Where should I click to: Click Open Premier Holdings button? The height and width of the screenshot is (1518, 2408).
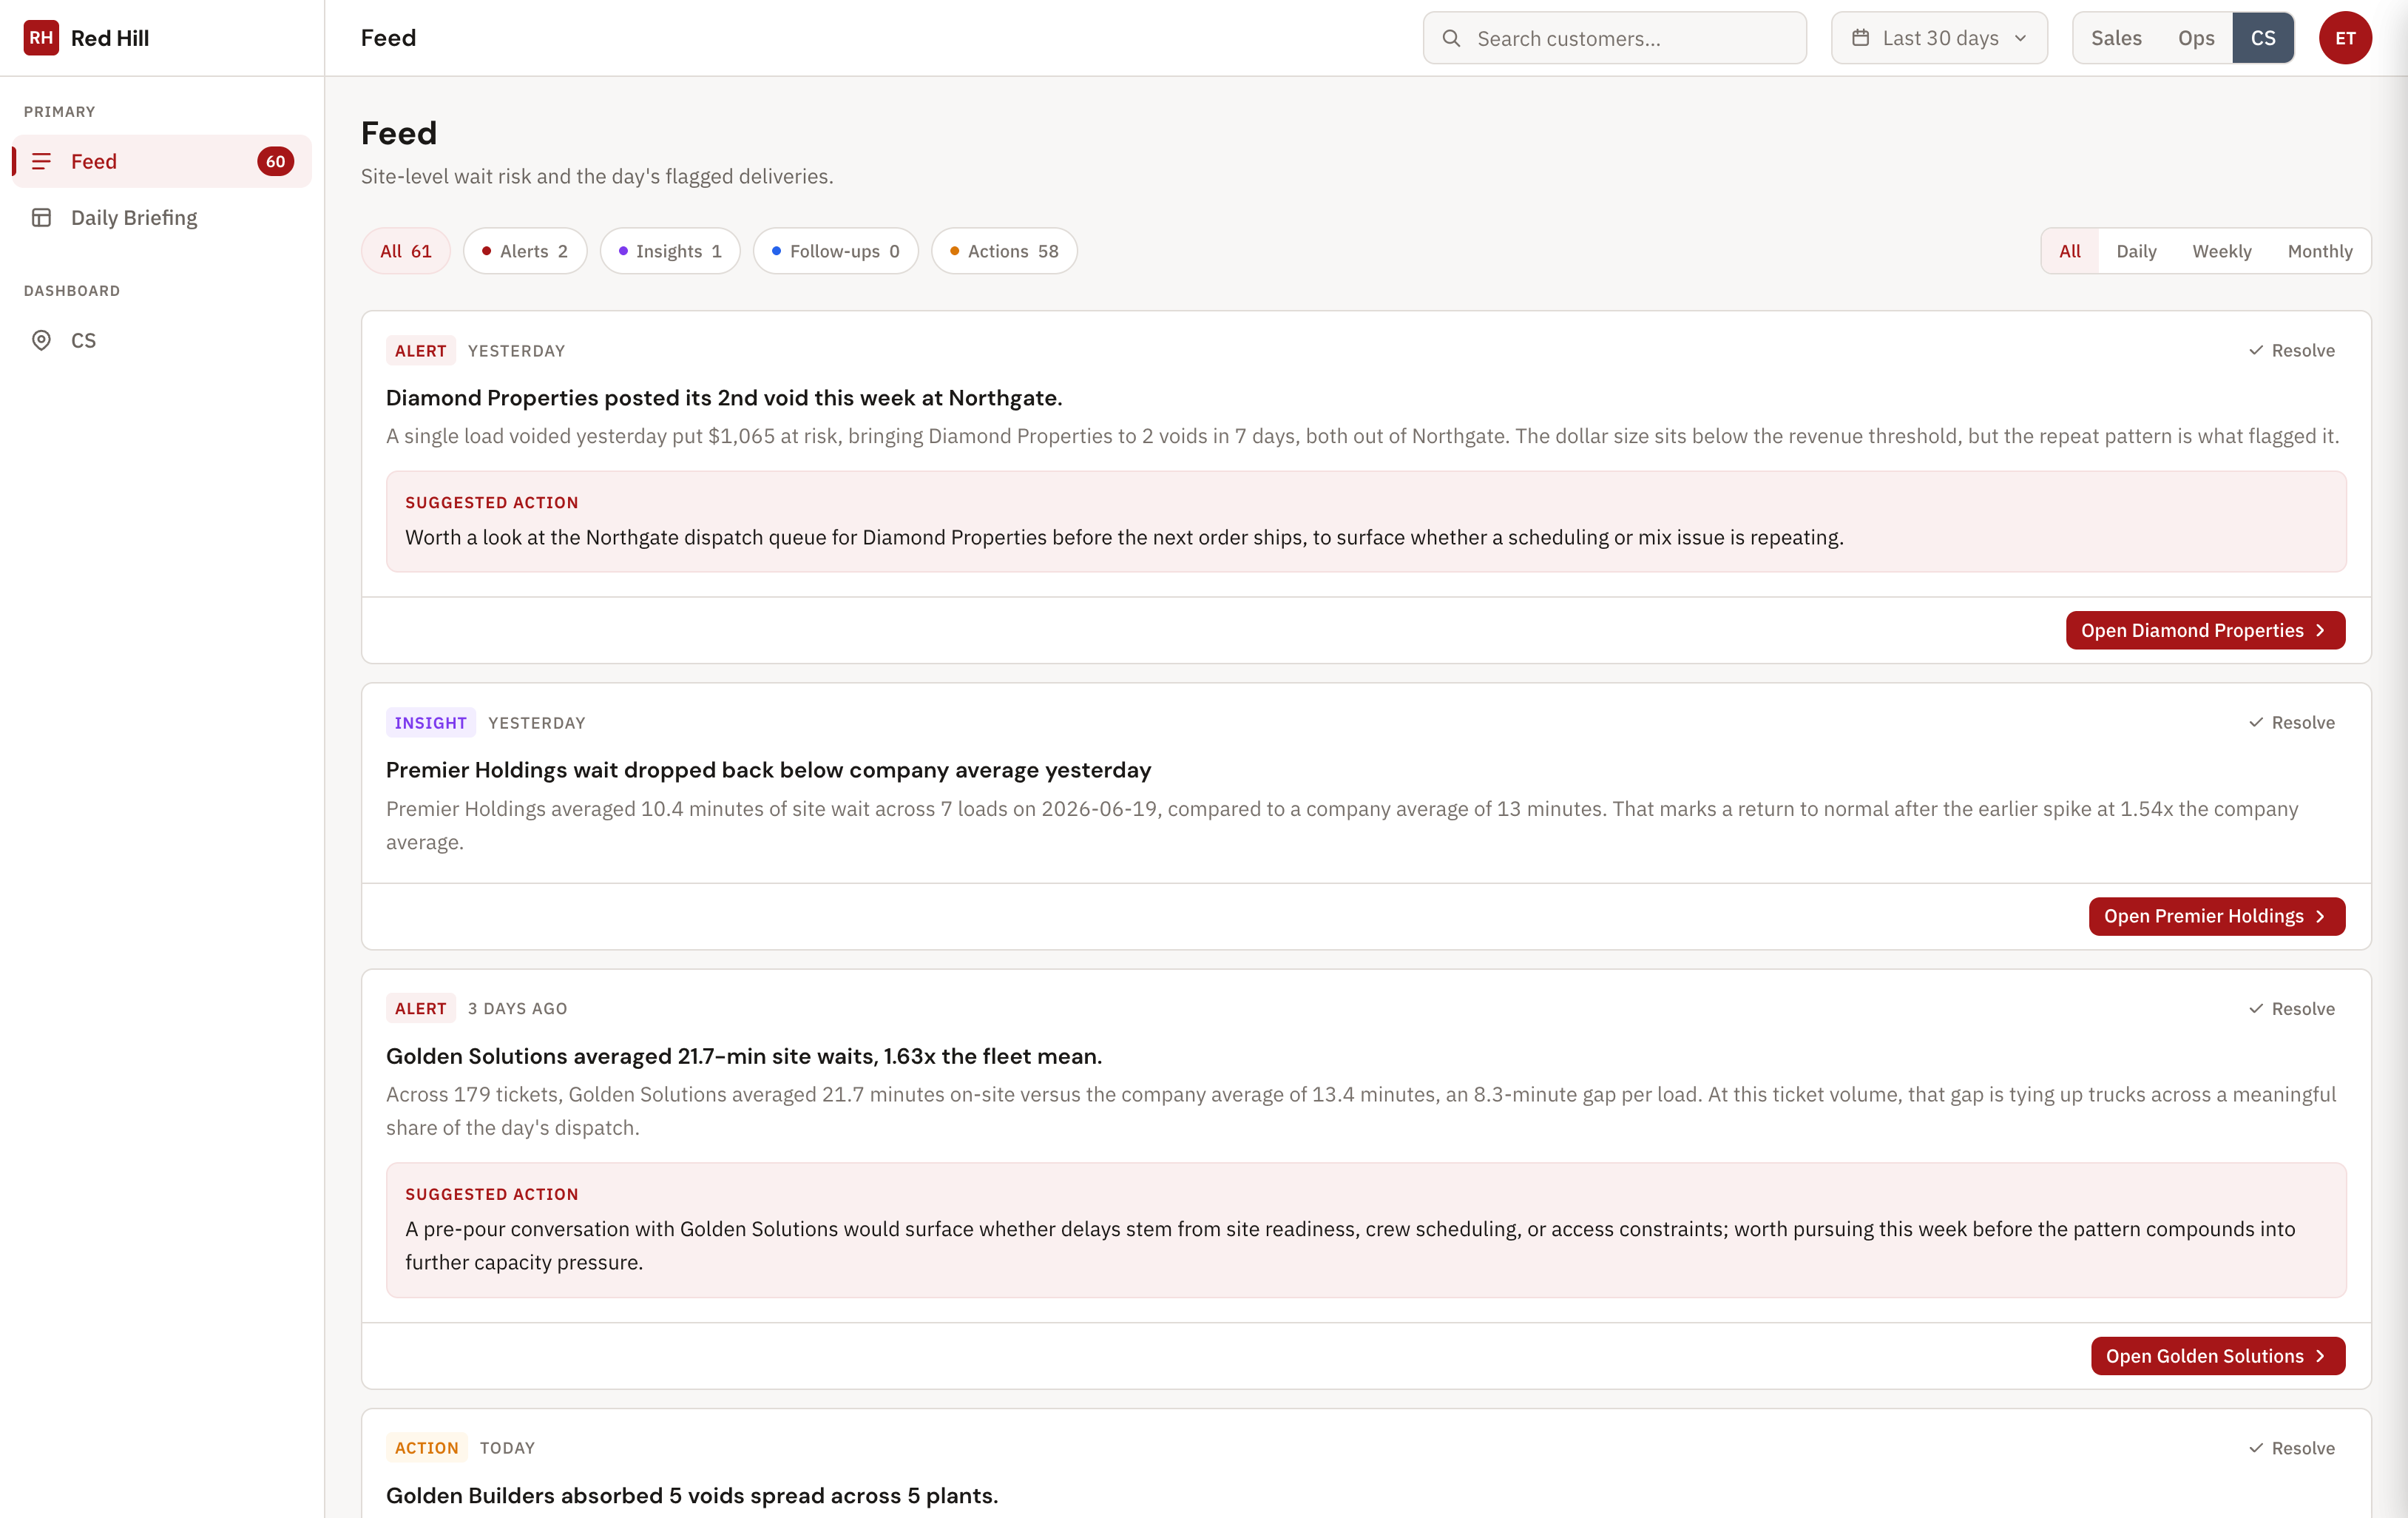tap(2216, 916)
